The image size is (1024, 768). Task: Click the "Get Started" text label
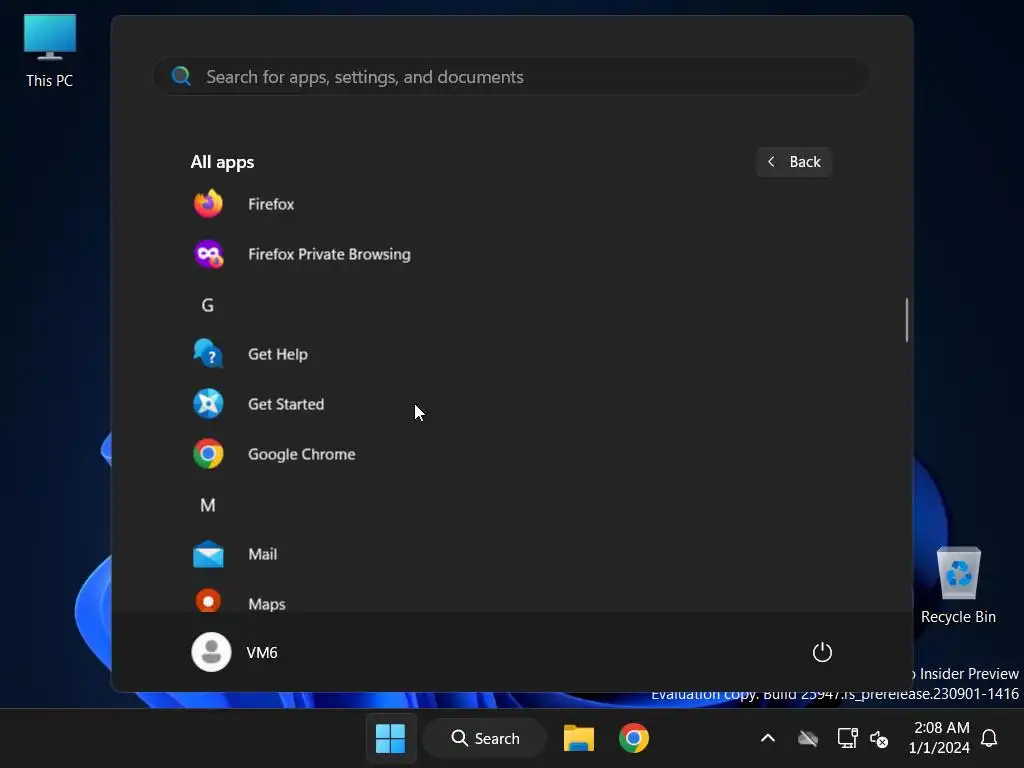286,404
